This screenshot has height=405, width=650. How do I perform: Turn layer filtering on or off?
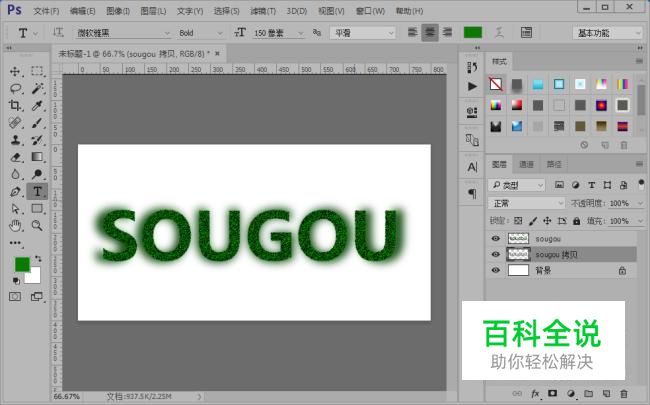[641, 184]
